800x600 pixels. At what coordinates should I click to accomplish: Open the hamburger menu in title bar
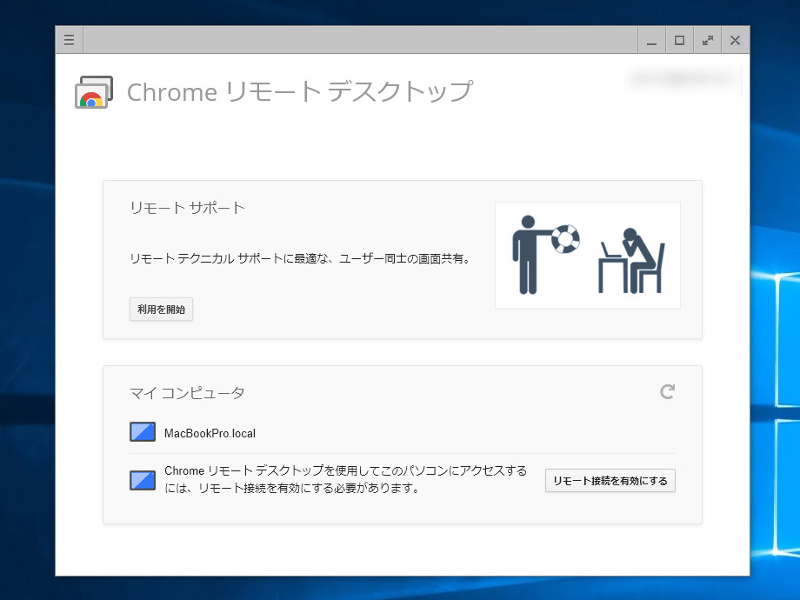point(69,40)
